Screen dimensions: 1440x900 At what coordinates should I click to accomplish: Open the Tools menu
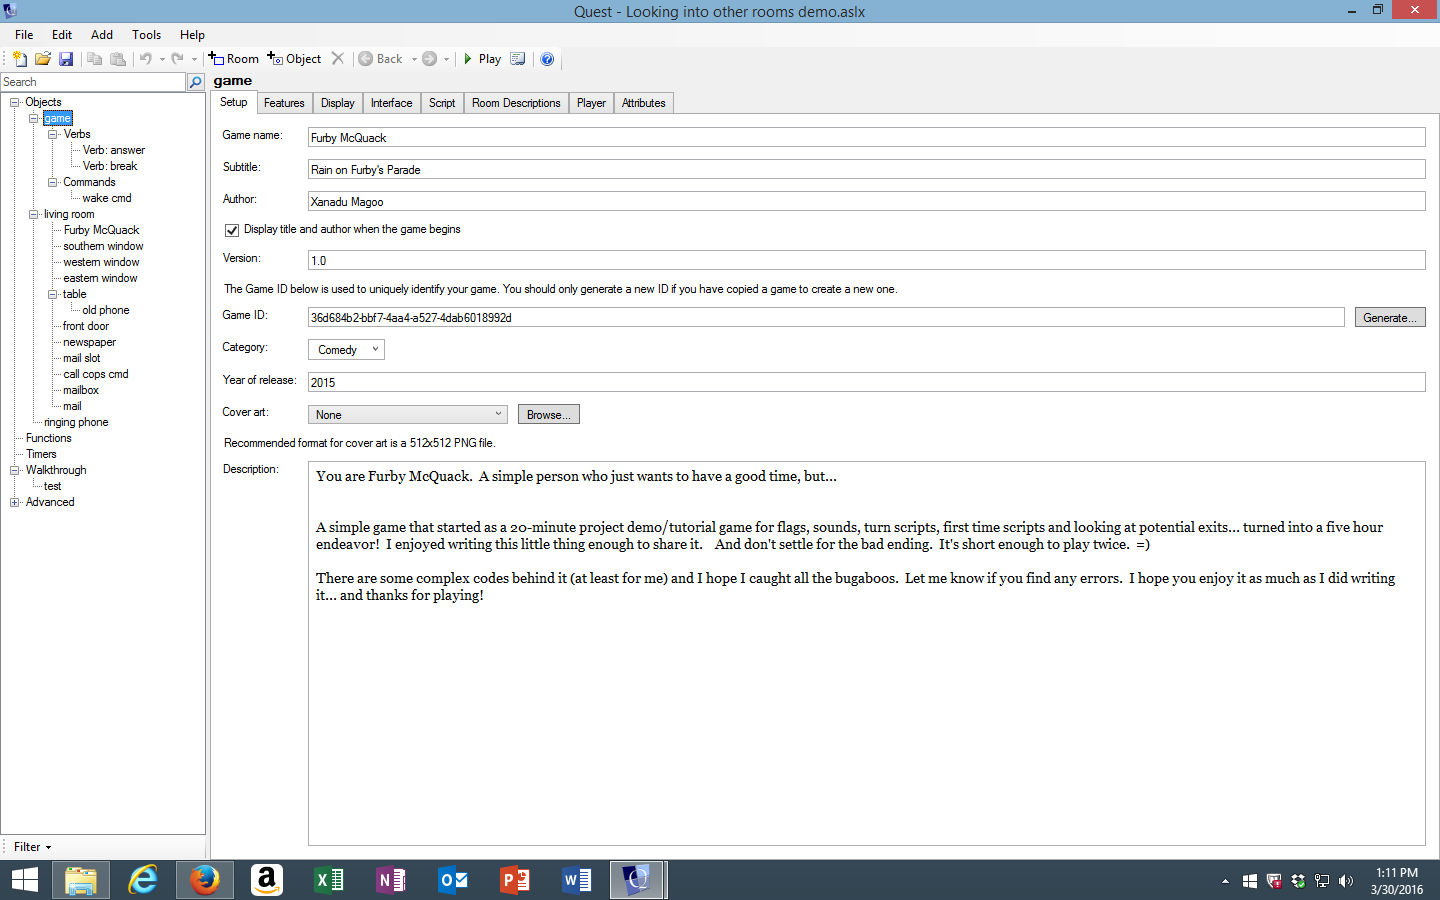click(146, 34)
